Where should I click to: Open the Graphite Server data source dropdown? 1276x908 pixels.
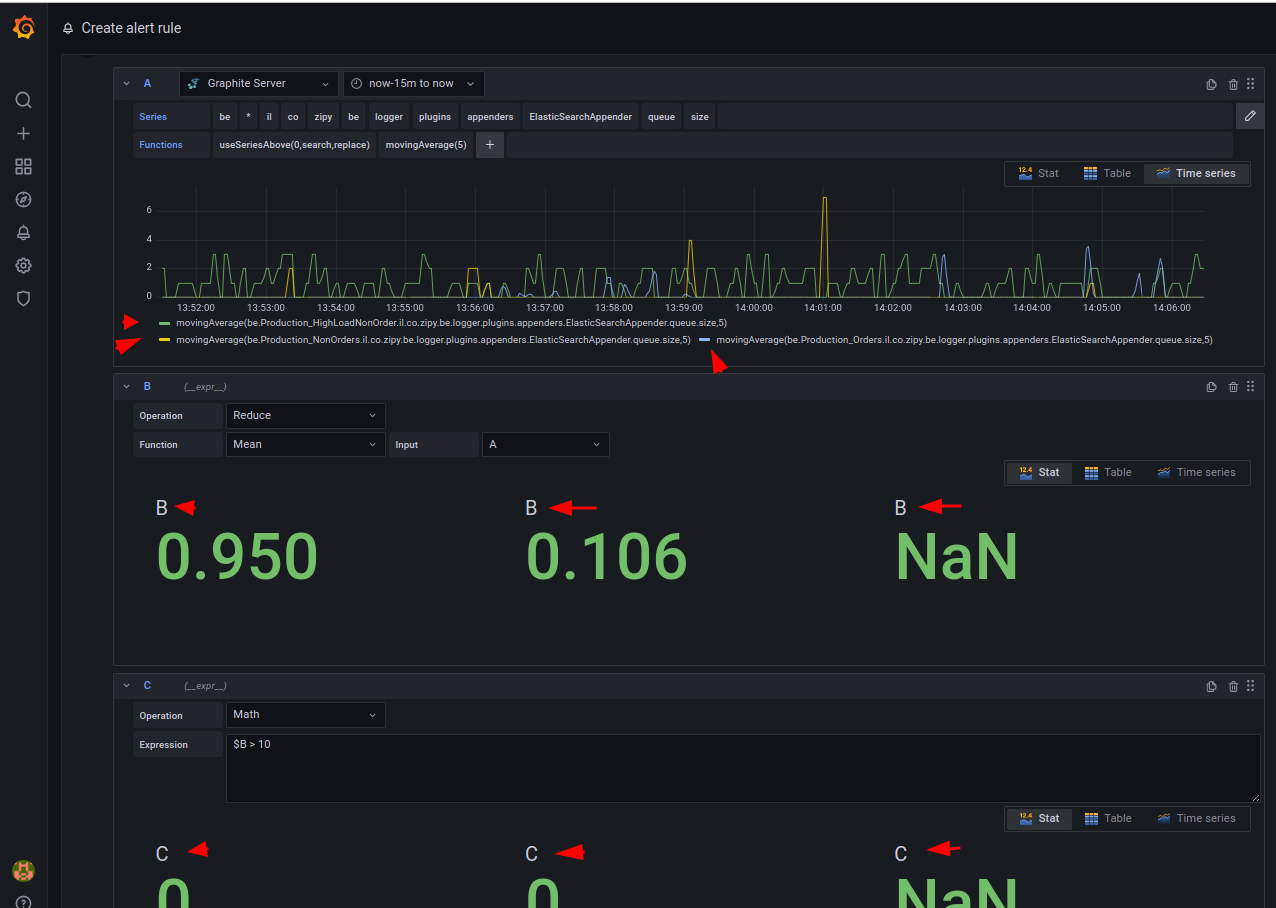coord(257,84)
